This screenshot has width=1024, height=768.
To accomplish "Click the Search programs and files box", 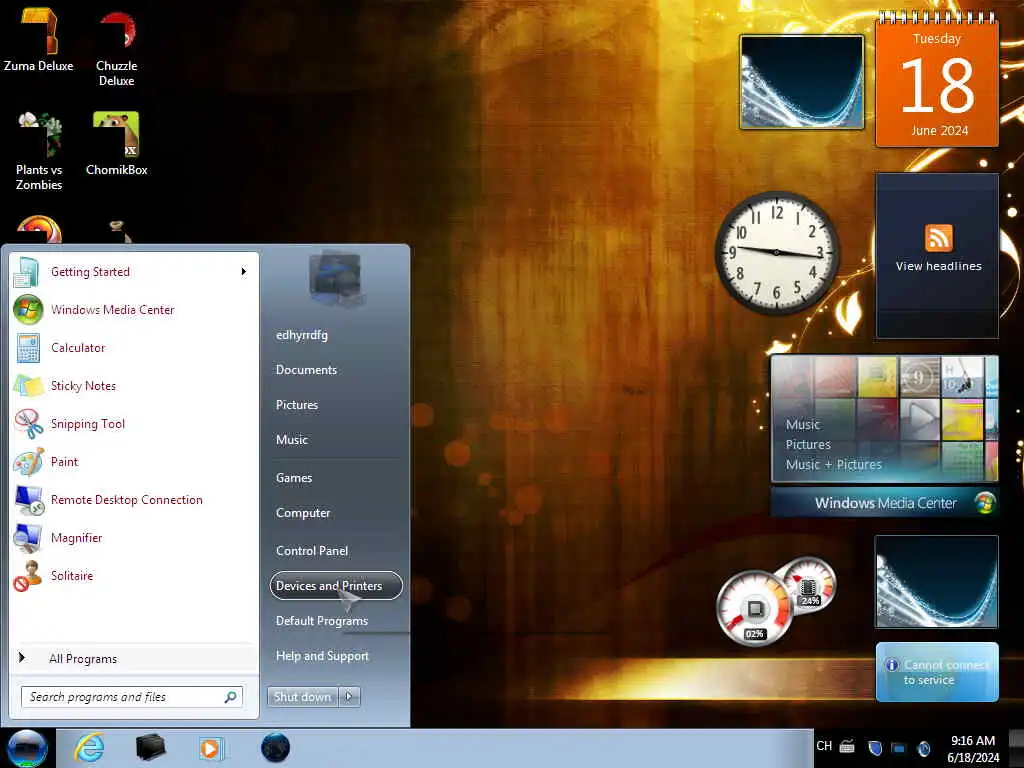I will coord(132,697).
